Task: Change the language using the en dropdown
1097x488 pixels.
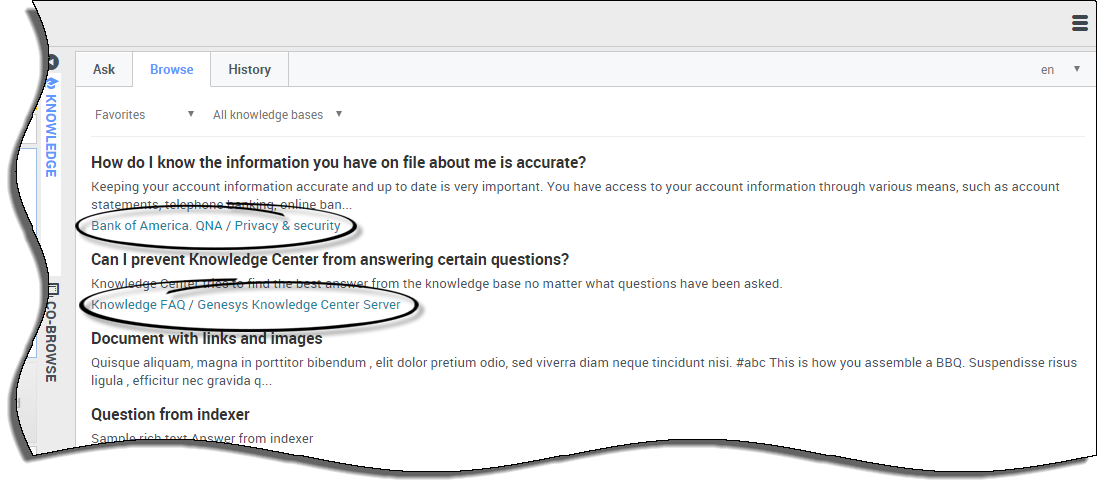Action: point(1060,70)
